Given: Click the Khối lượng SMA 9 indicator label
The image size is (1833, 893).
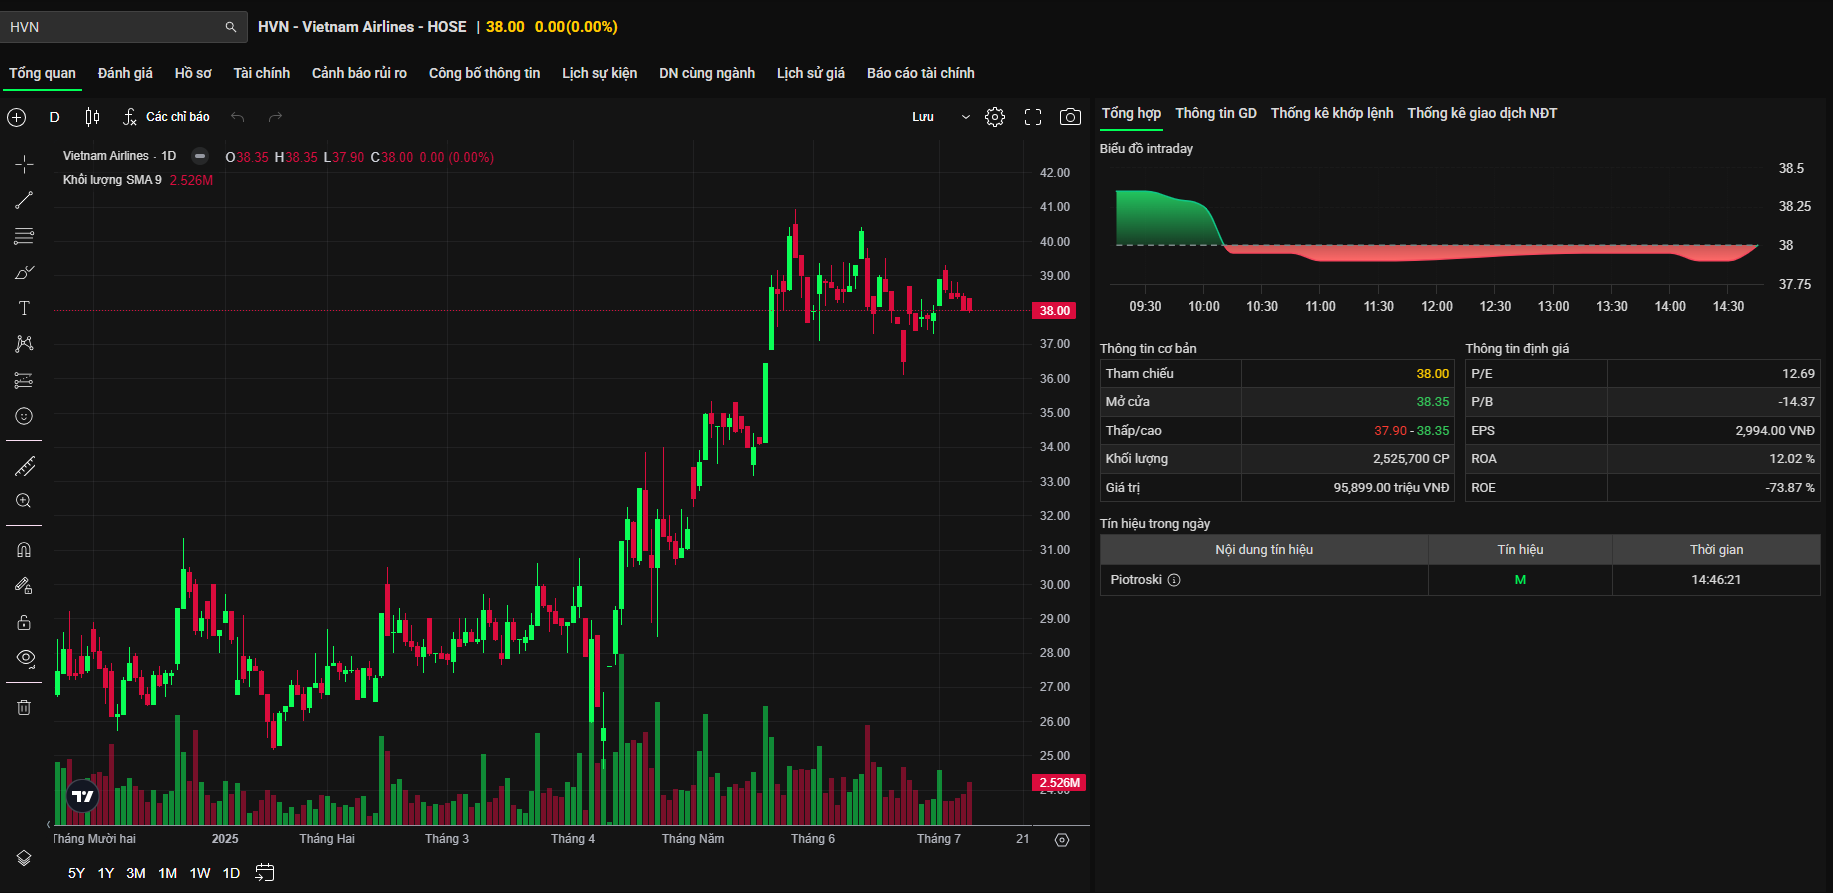Looking at the screenshot, I should point(112,180).
